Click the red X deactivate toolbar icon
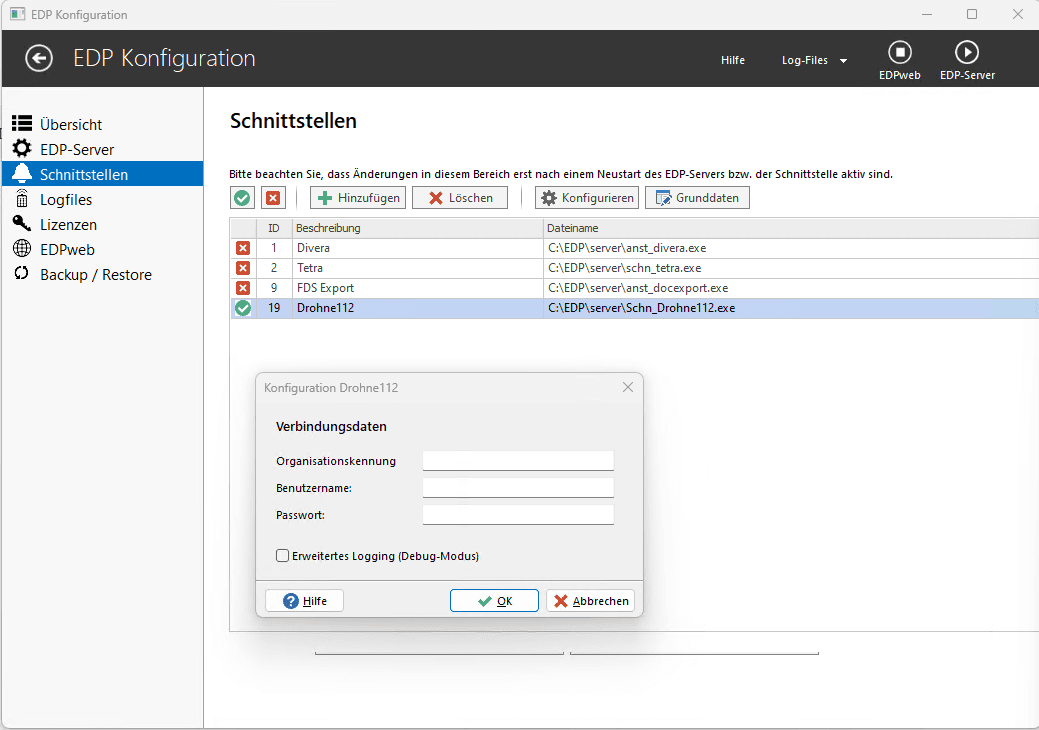 273,198
